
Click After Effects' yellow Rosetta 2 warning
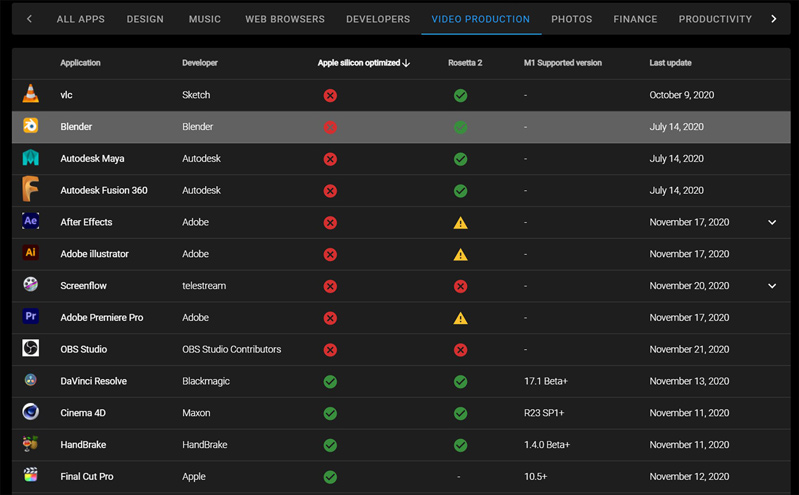point(460,223)
